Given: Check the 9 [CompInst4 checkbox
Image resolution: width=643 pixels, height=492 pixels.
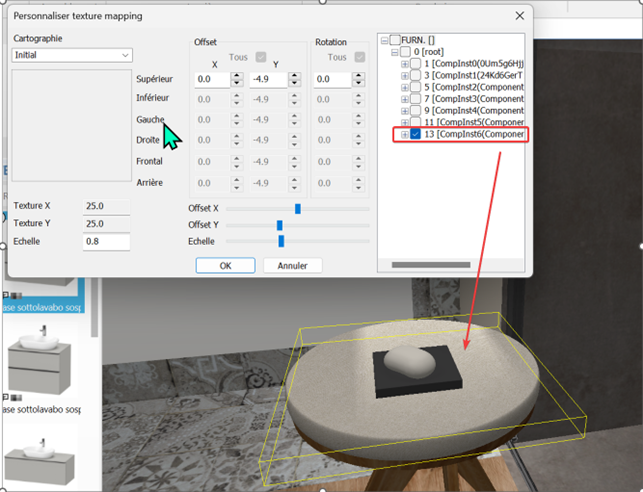Looking at the screenshot, I should [415, 111].
